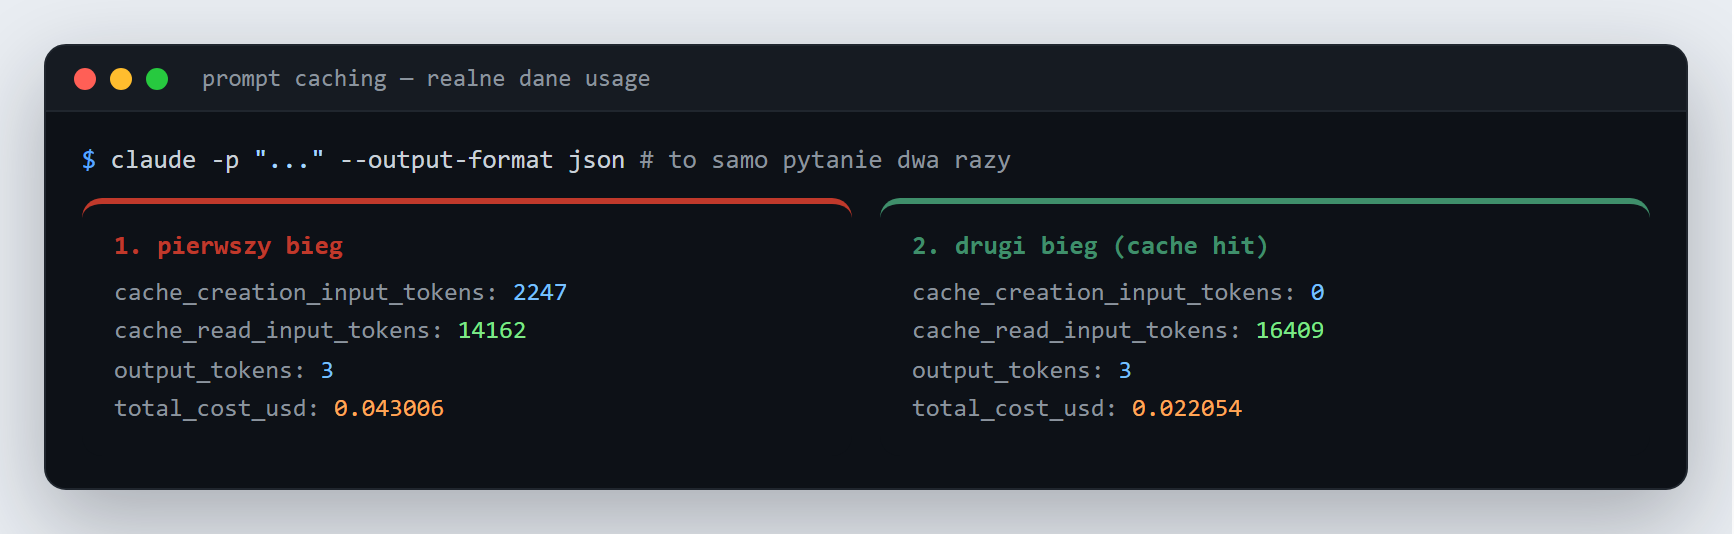The height and width of the screenshot is (534, 1734).
Task: Click the title 'prompt caching – realne dane usage'
Action: click(x=426, y=79)
